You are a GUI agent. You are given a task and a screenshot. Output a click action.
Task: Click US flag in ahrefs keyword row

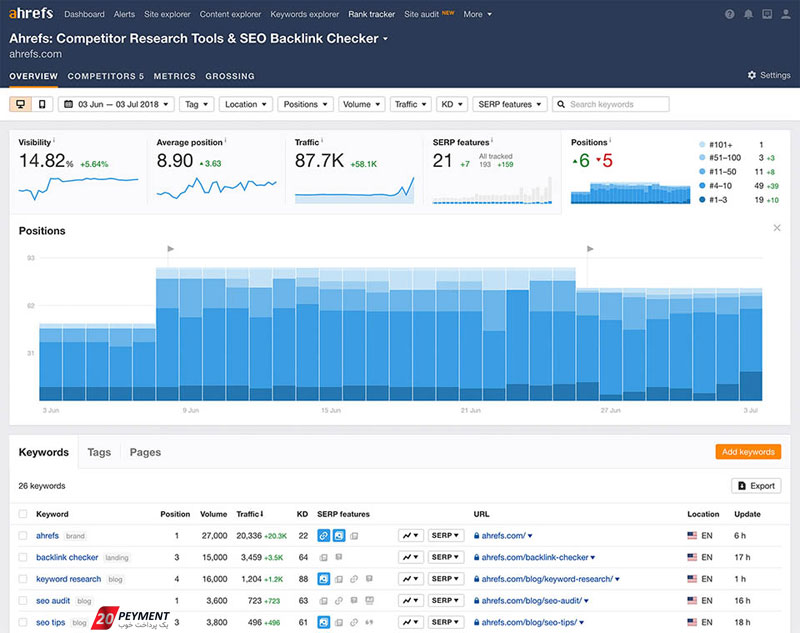[692, 536]
